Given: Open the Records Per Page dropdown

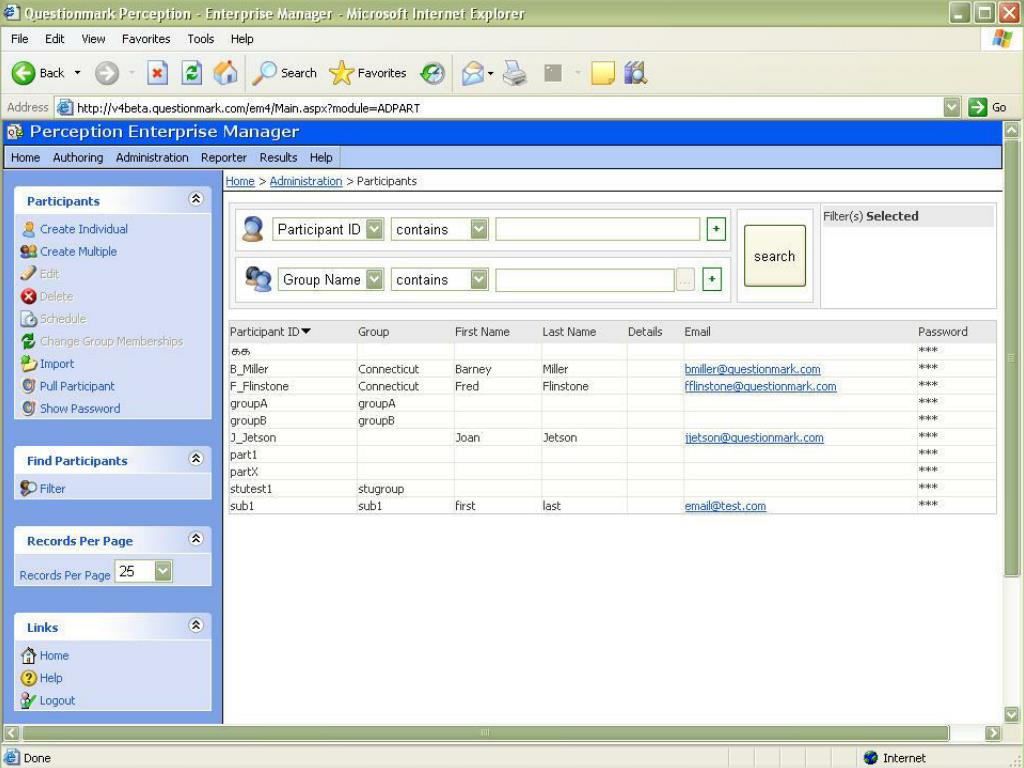Looking at the screenshot, I should coord(163,571).
